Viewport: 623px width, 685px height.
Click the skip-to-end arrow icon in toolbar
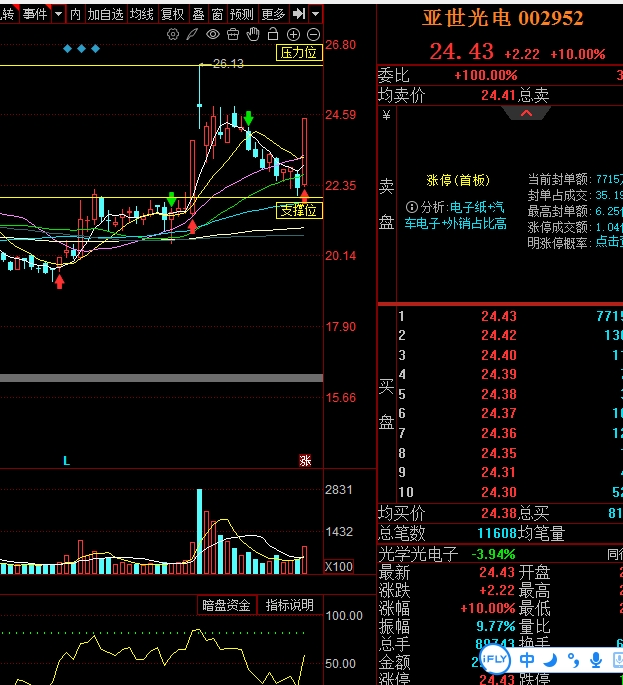pos(299,14)
